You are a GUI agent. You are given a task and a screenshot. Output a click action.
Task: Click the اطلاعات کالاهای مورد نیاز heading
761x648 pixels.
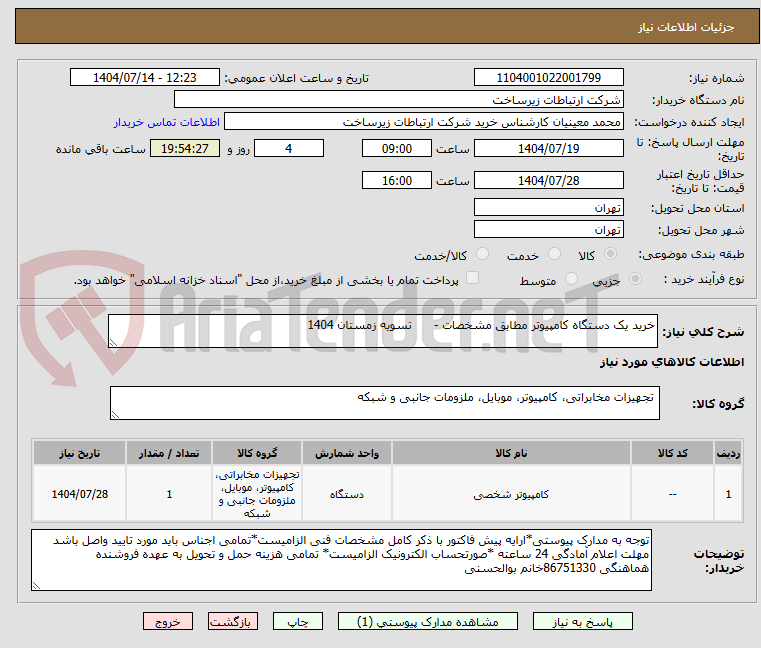pos(672,363)
